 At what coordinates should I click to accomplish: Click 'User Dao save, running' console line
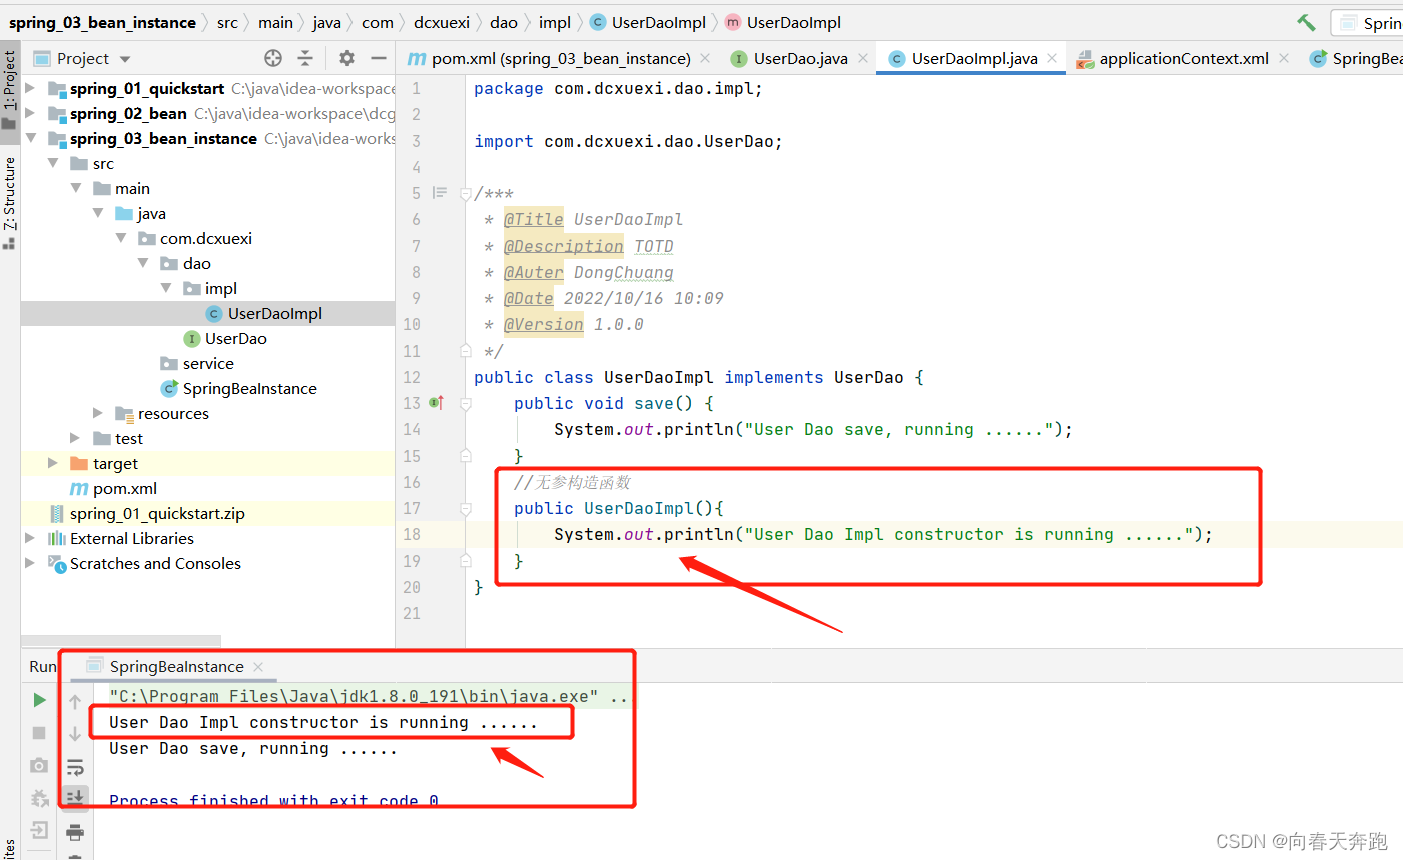253,748
